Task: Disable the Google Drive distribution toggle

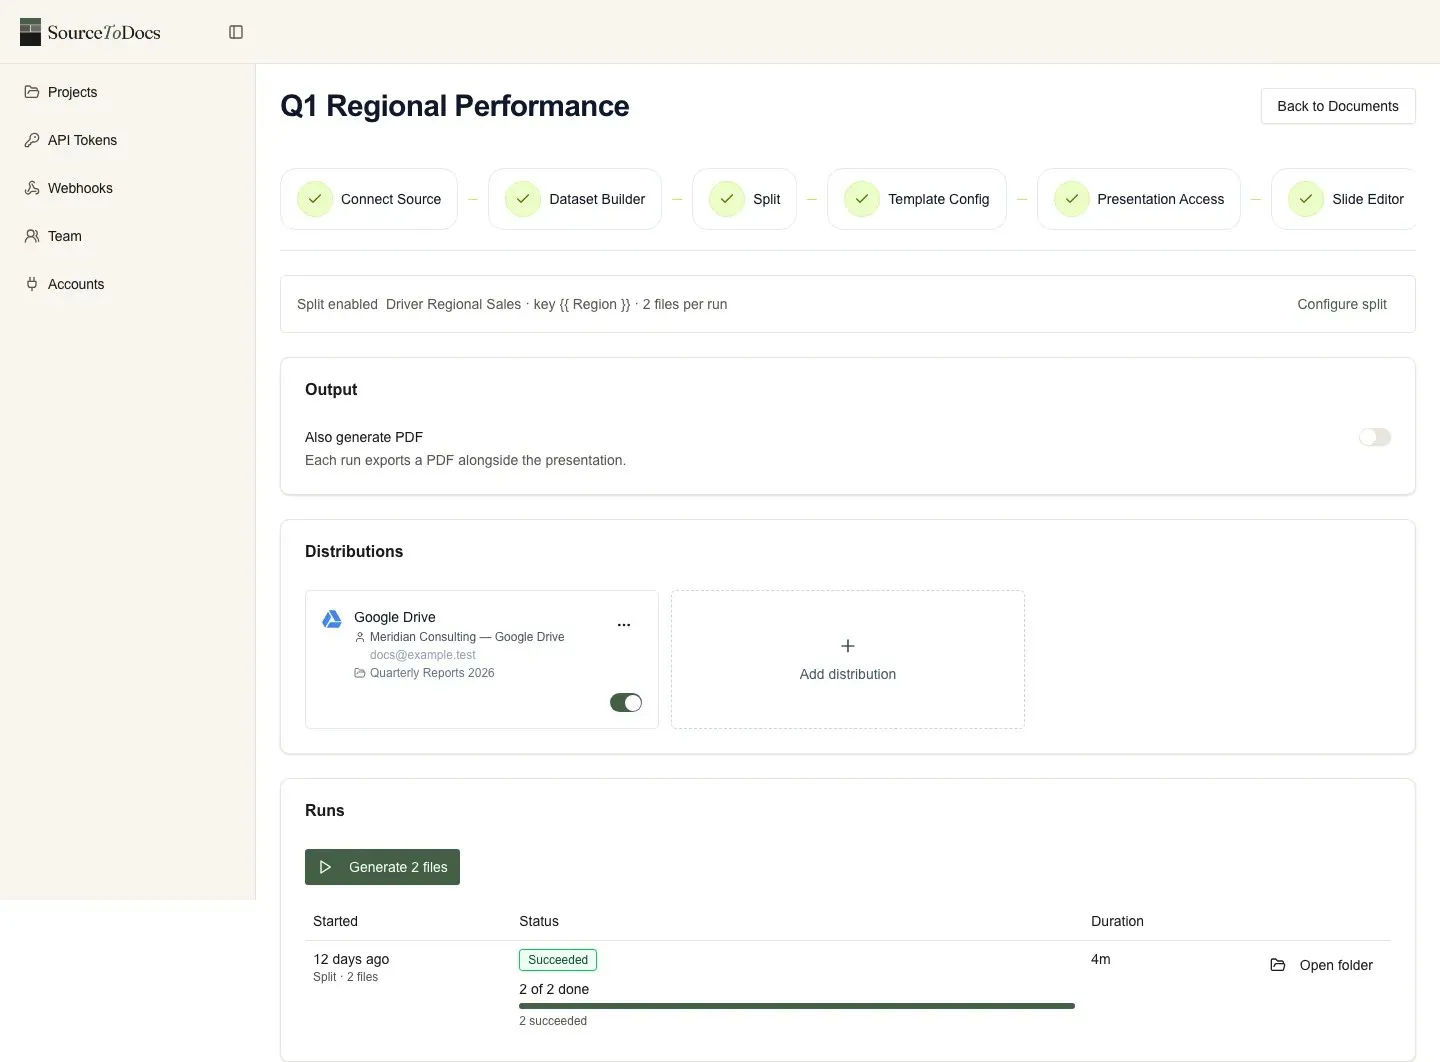Action: pos(626,703)
